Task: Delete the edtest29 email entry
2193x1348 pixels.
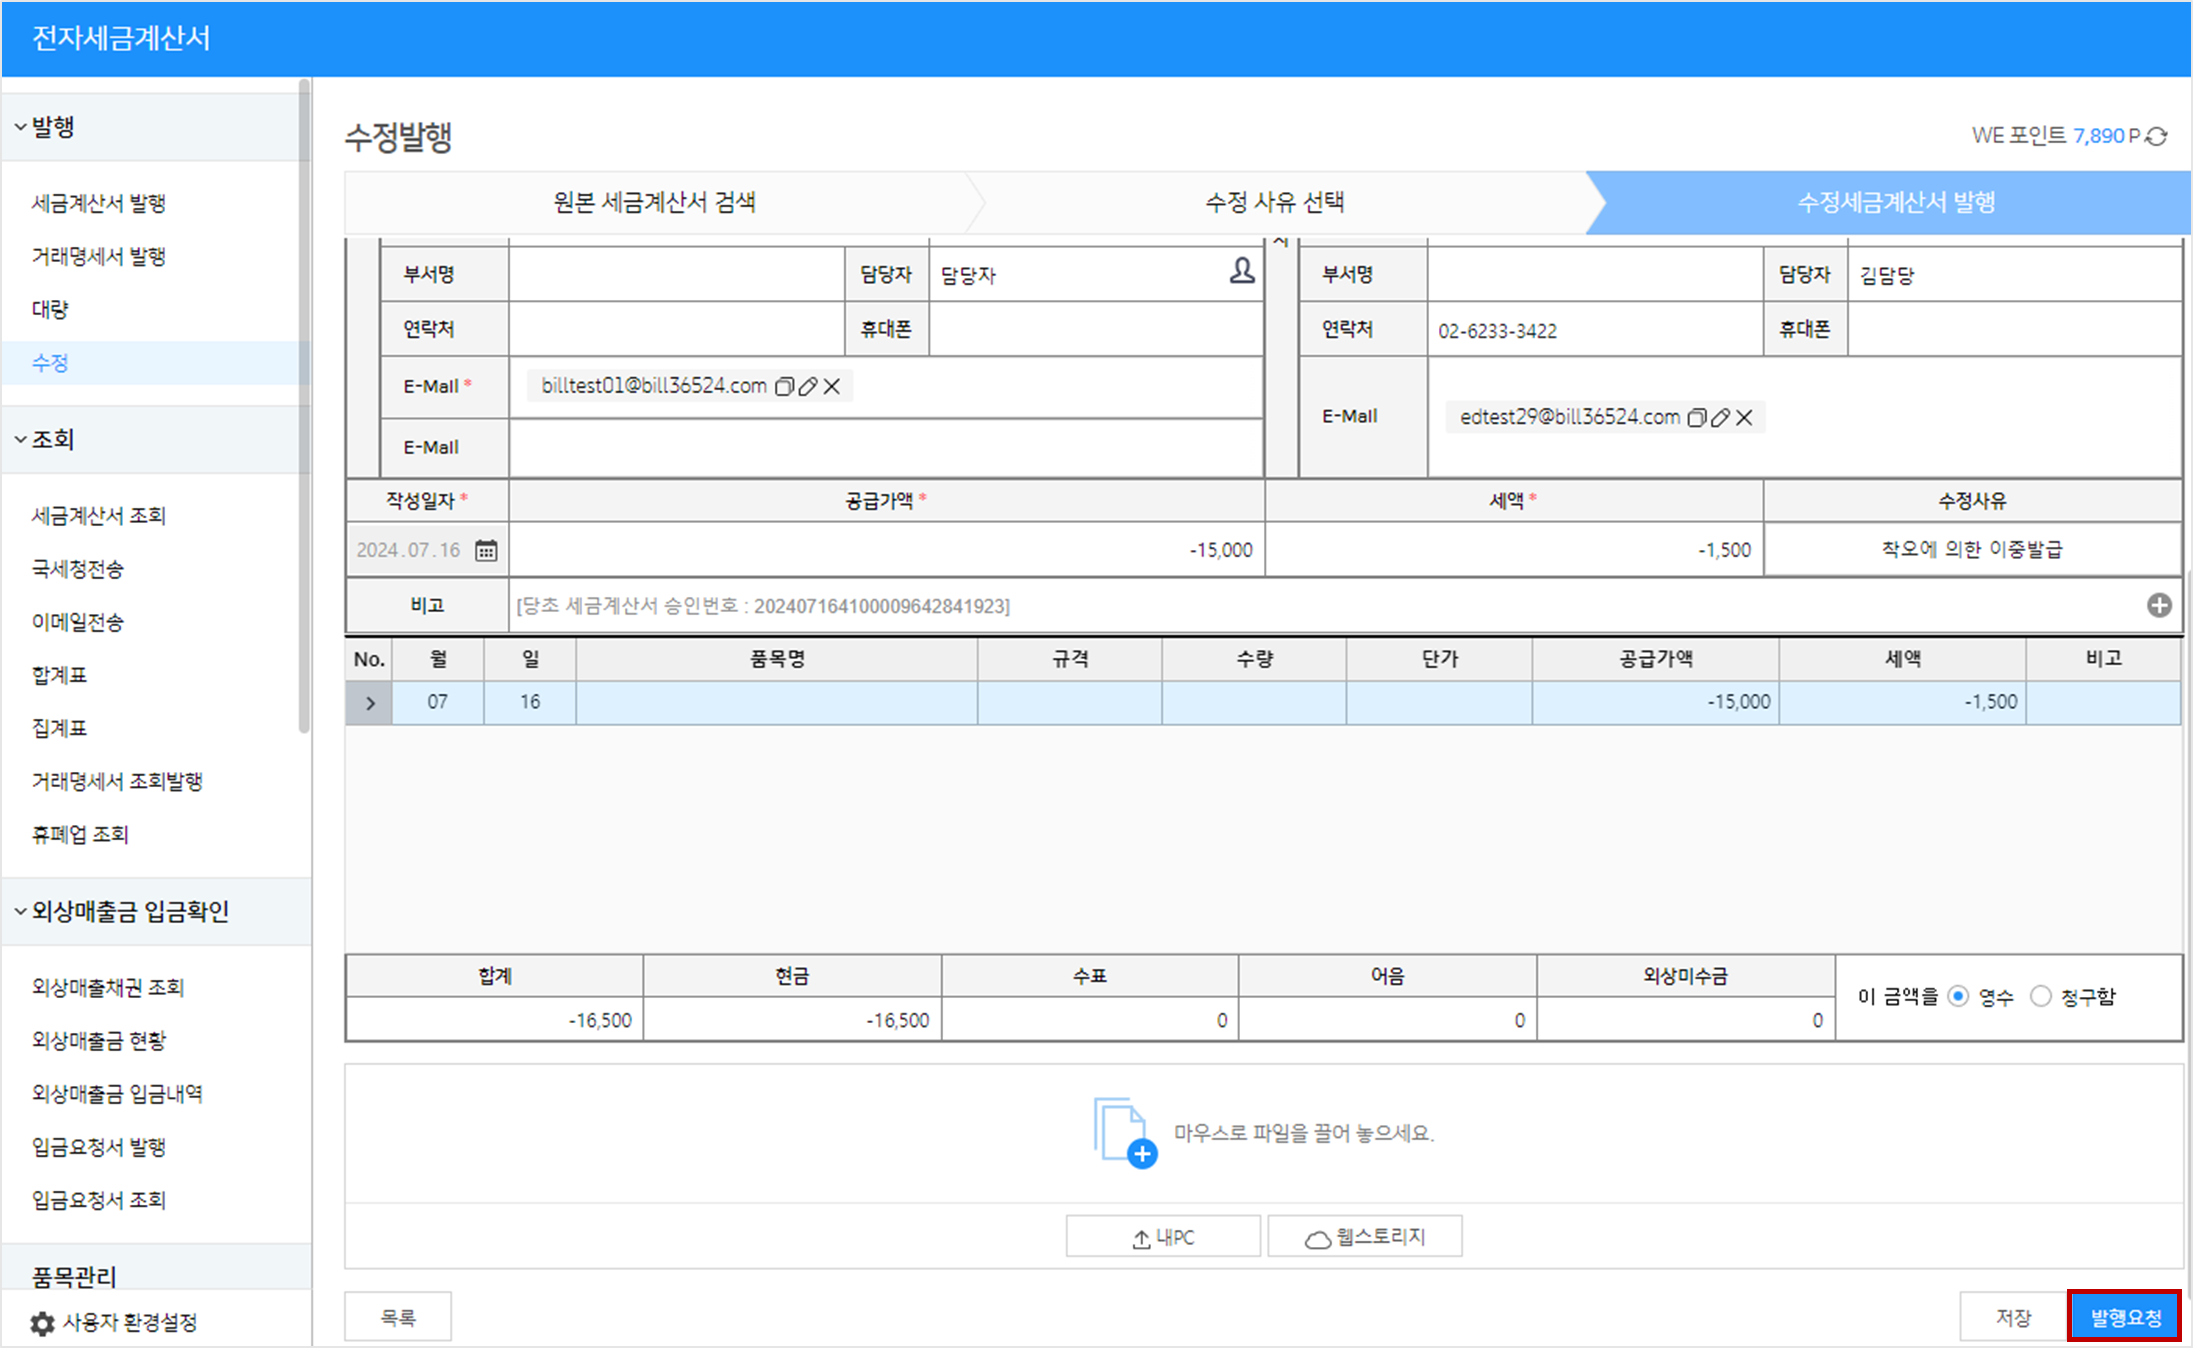Action: point(1744,418)
